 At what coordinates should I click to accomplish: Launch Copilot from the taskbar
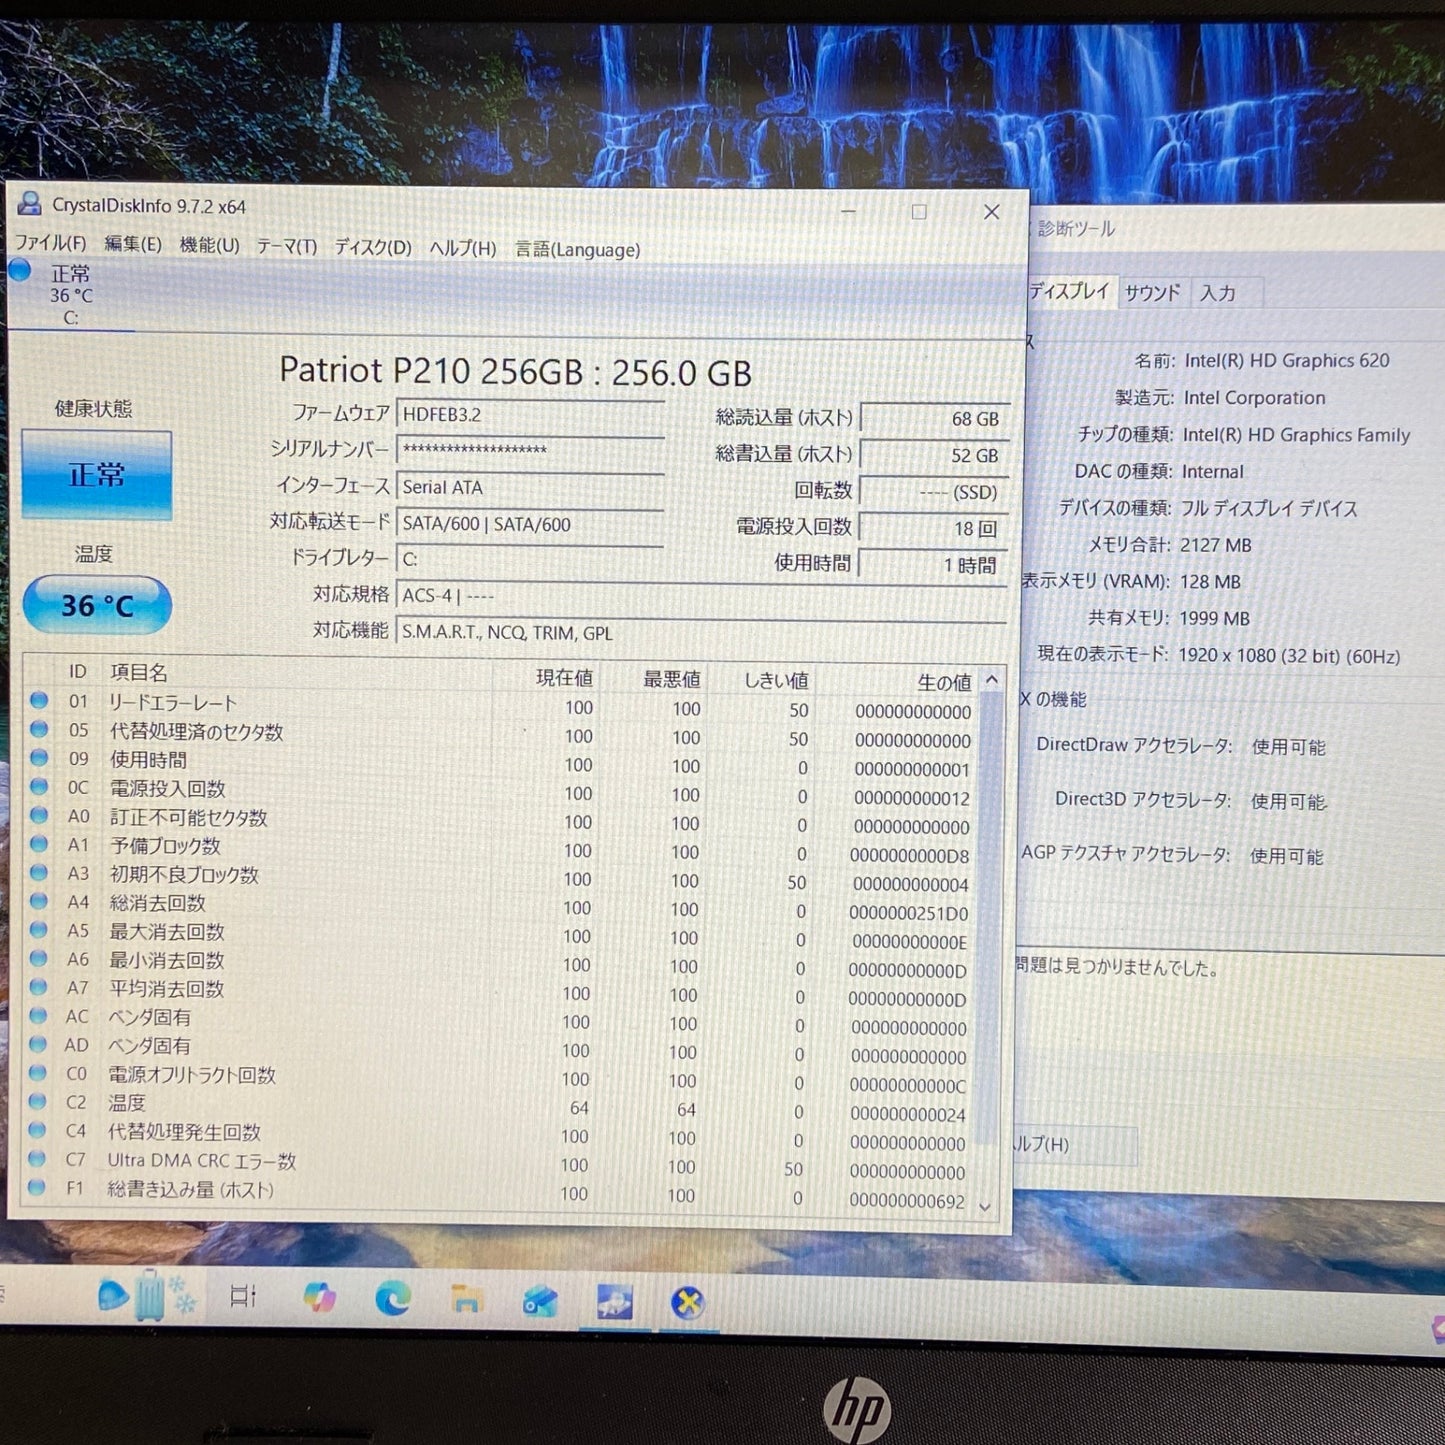click(x=319, y=1297)
